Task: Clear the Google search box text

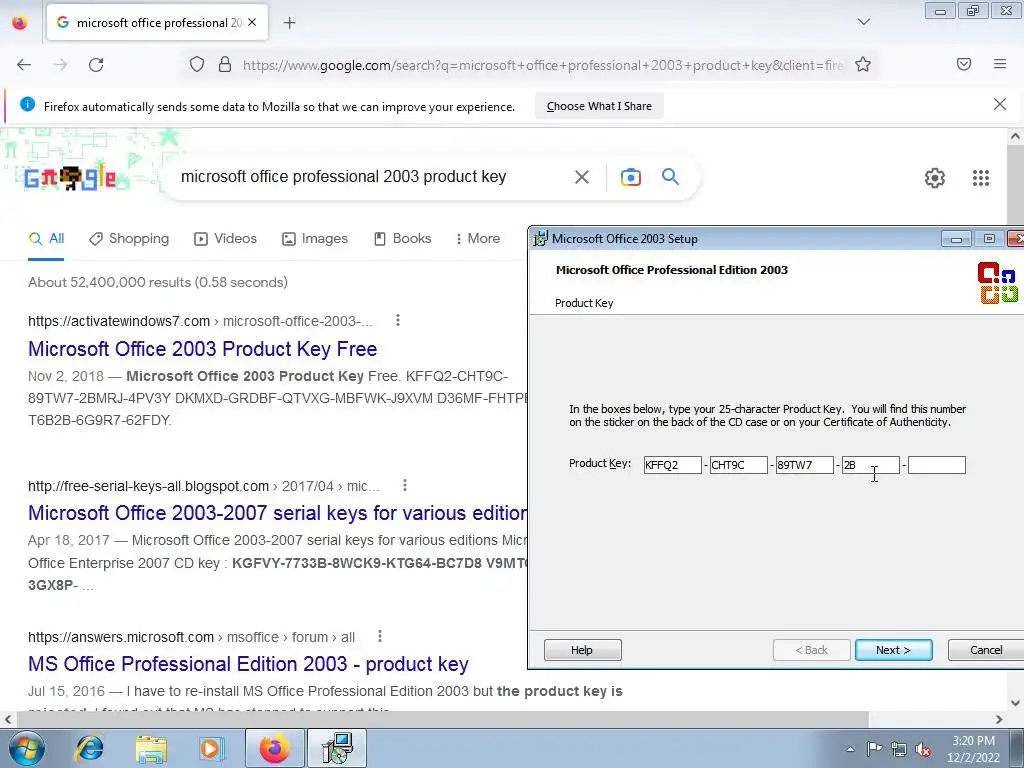Action: tap(581, 177)
